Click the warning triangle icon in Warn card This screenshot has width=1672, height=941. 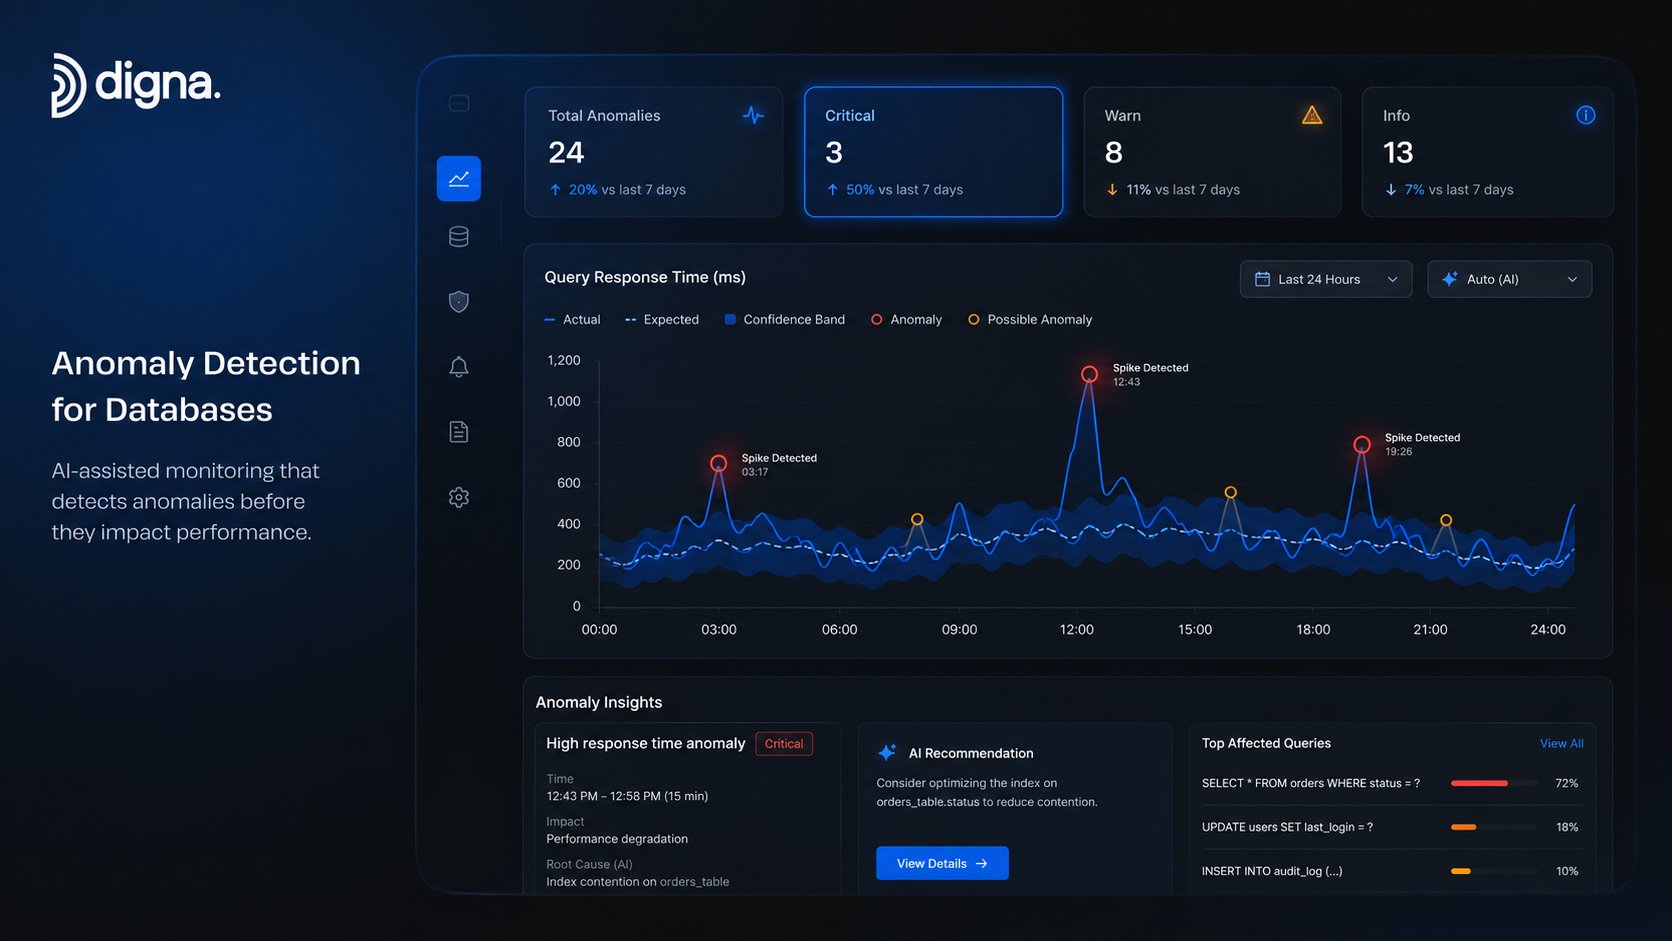(1312, 115)
